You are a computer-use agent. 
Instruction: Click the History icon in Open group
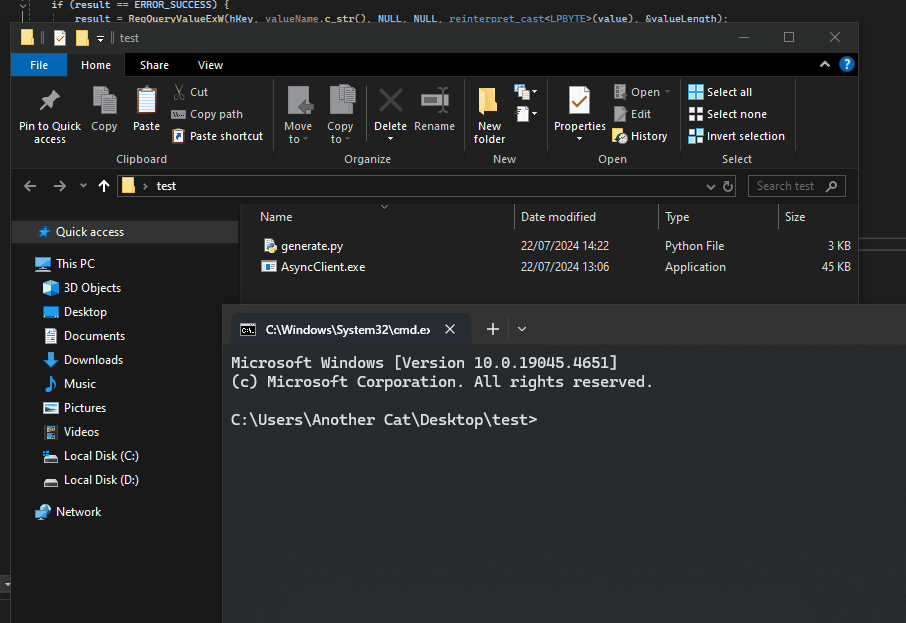coord(620,136)
